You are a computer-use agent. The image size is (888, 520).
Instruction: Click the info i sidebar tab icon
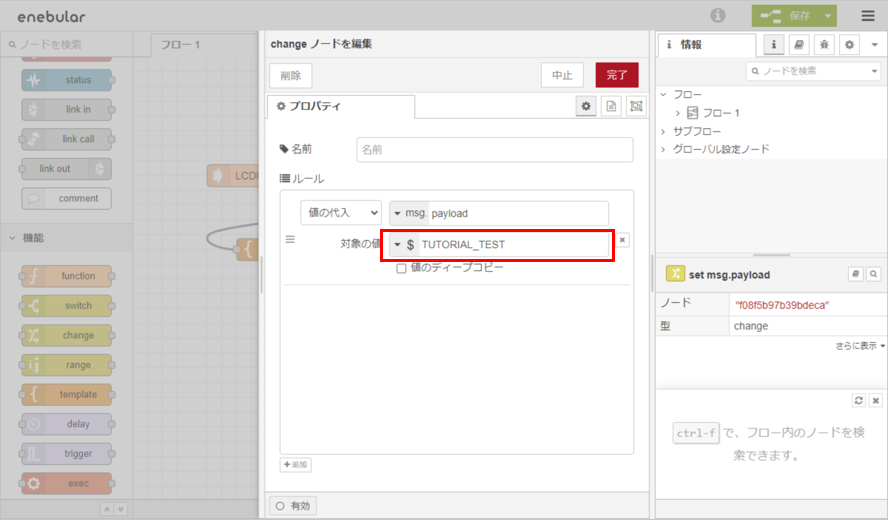coord(774,44)
